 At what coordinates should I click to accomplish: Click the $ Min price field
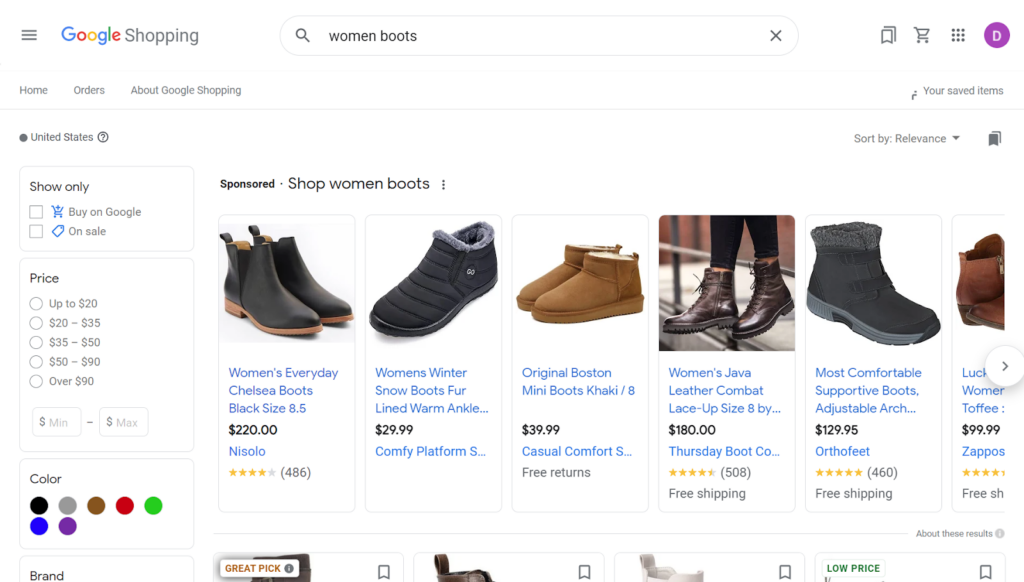coord(57,422)
